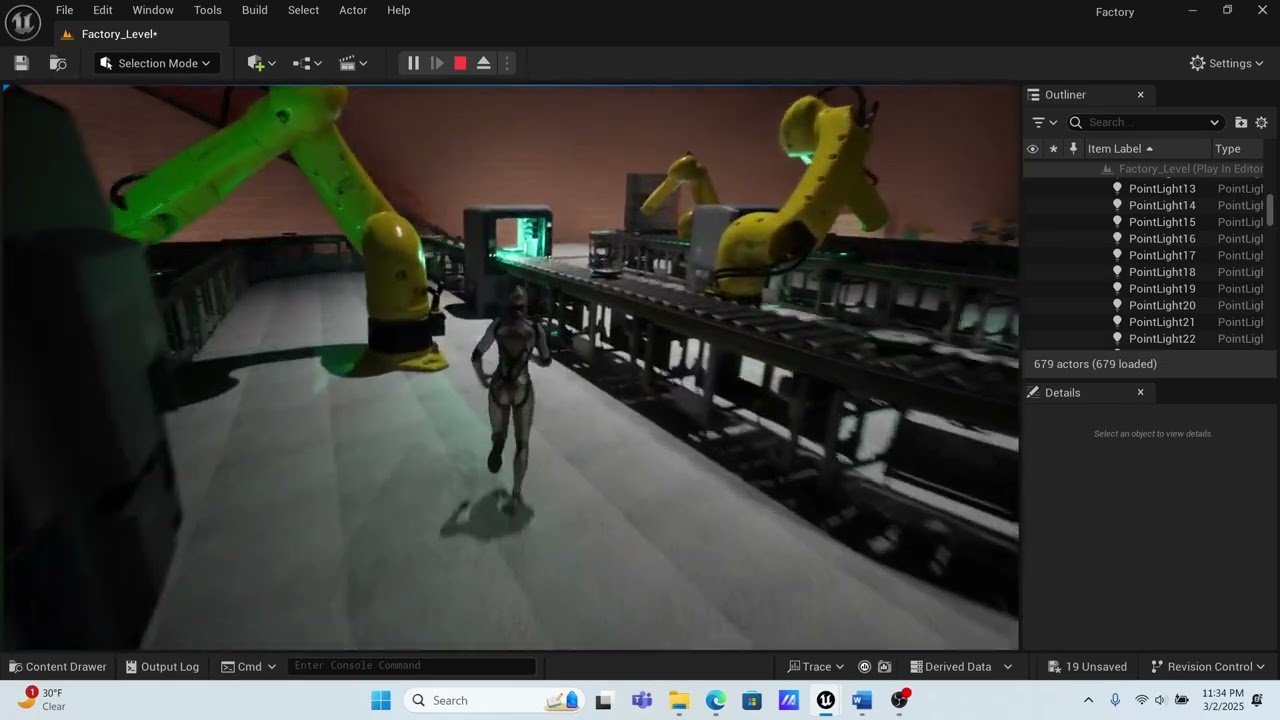The image size is (1280, 720).
Task: Open the File menu
Action: [64, 10]
